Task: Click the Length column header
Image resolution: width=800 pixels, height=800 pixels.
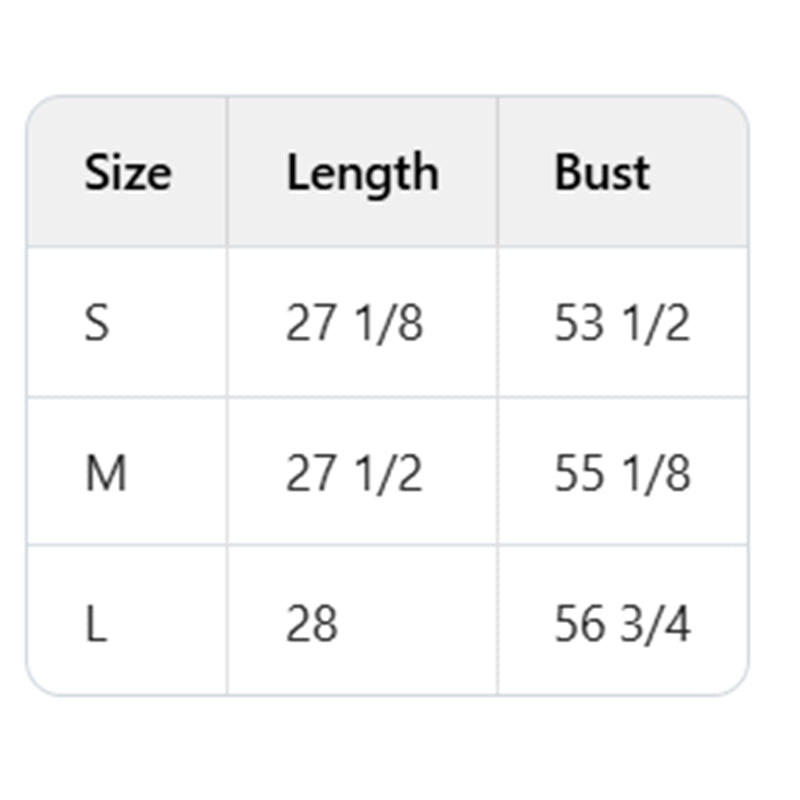Action: [362, 172]
